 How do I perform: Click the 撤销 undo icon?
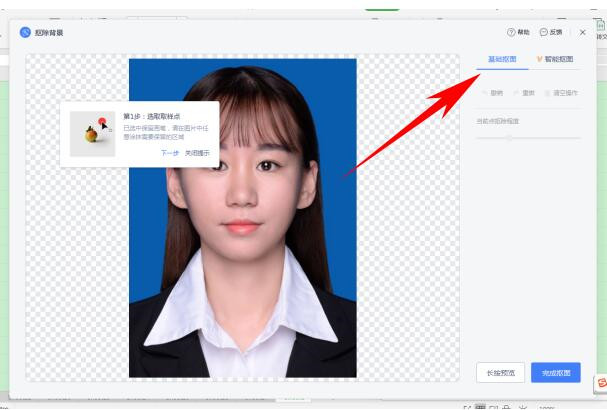pos(484,93)
